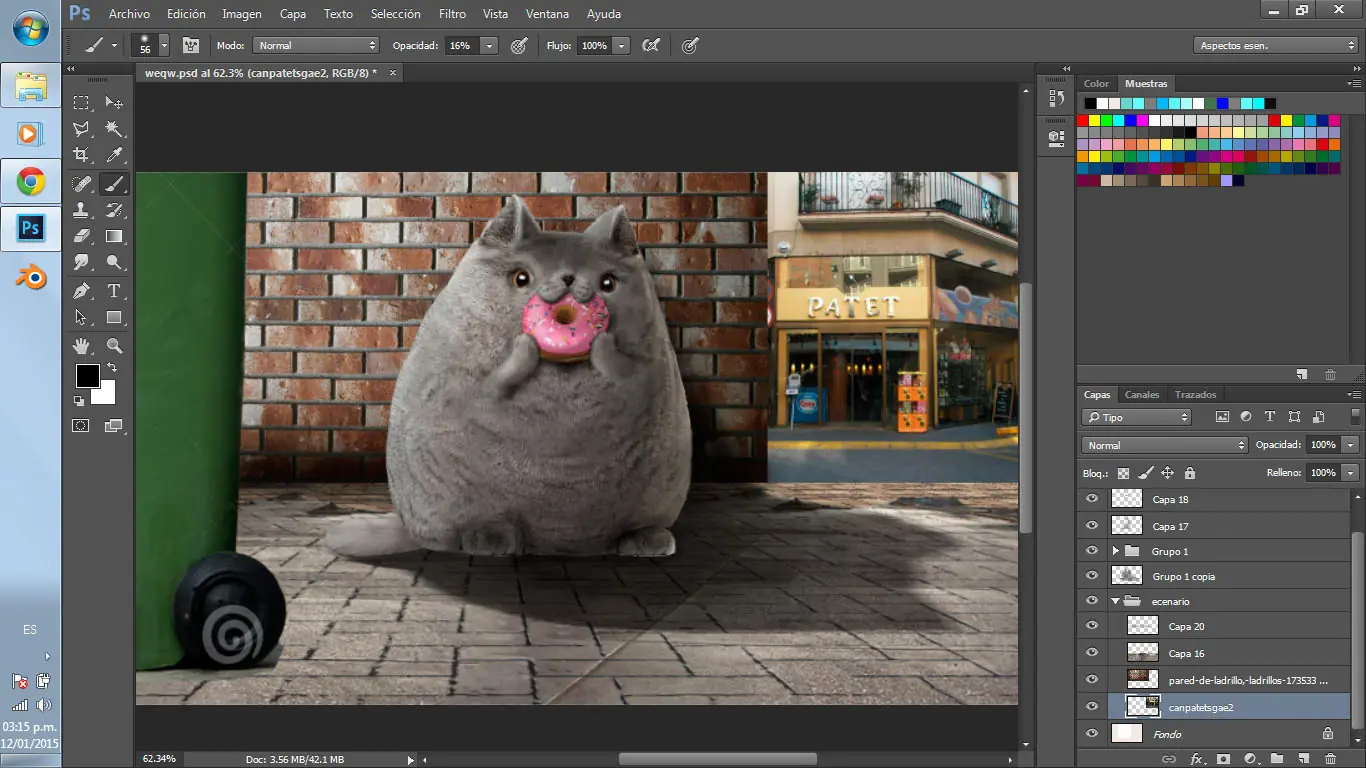Collapse the ecenario layer group
The height and width of the screenshot is (768, 1366).
pos(1115,601)
